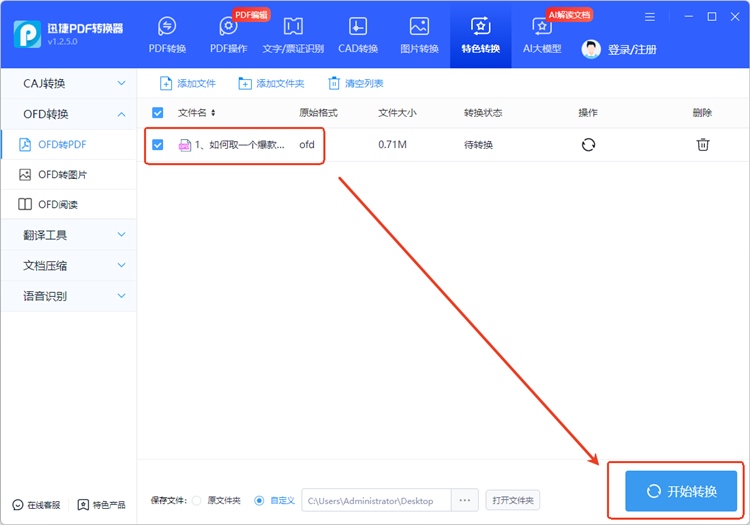Maximize the converter window
This screenshot has height=525, width=750.
click(712, 17)
